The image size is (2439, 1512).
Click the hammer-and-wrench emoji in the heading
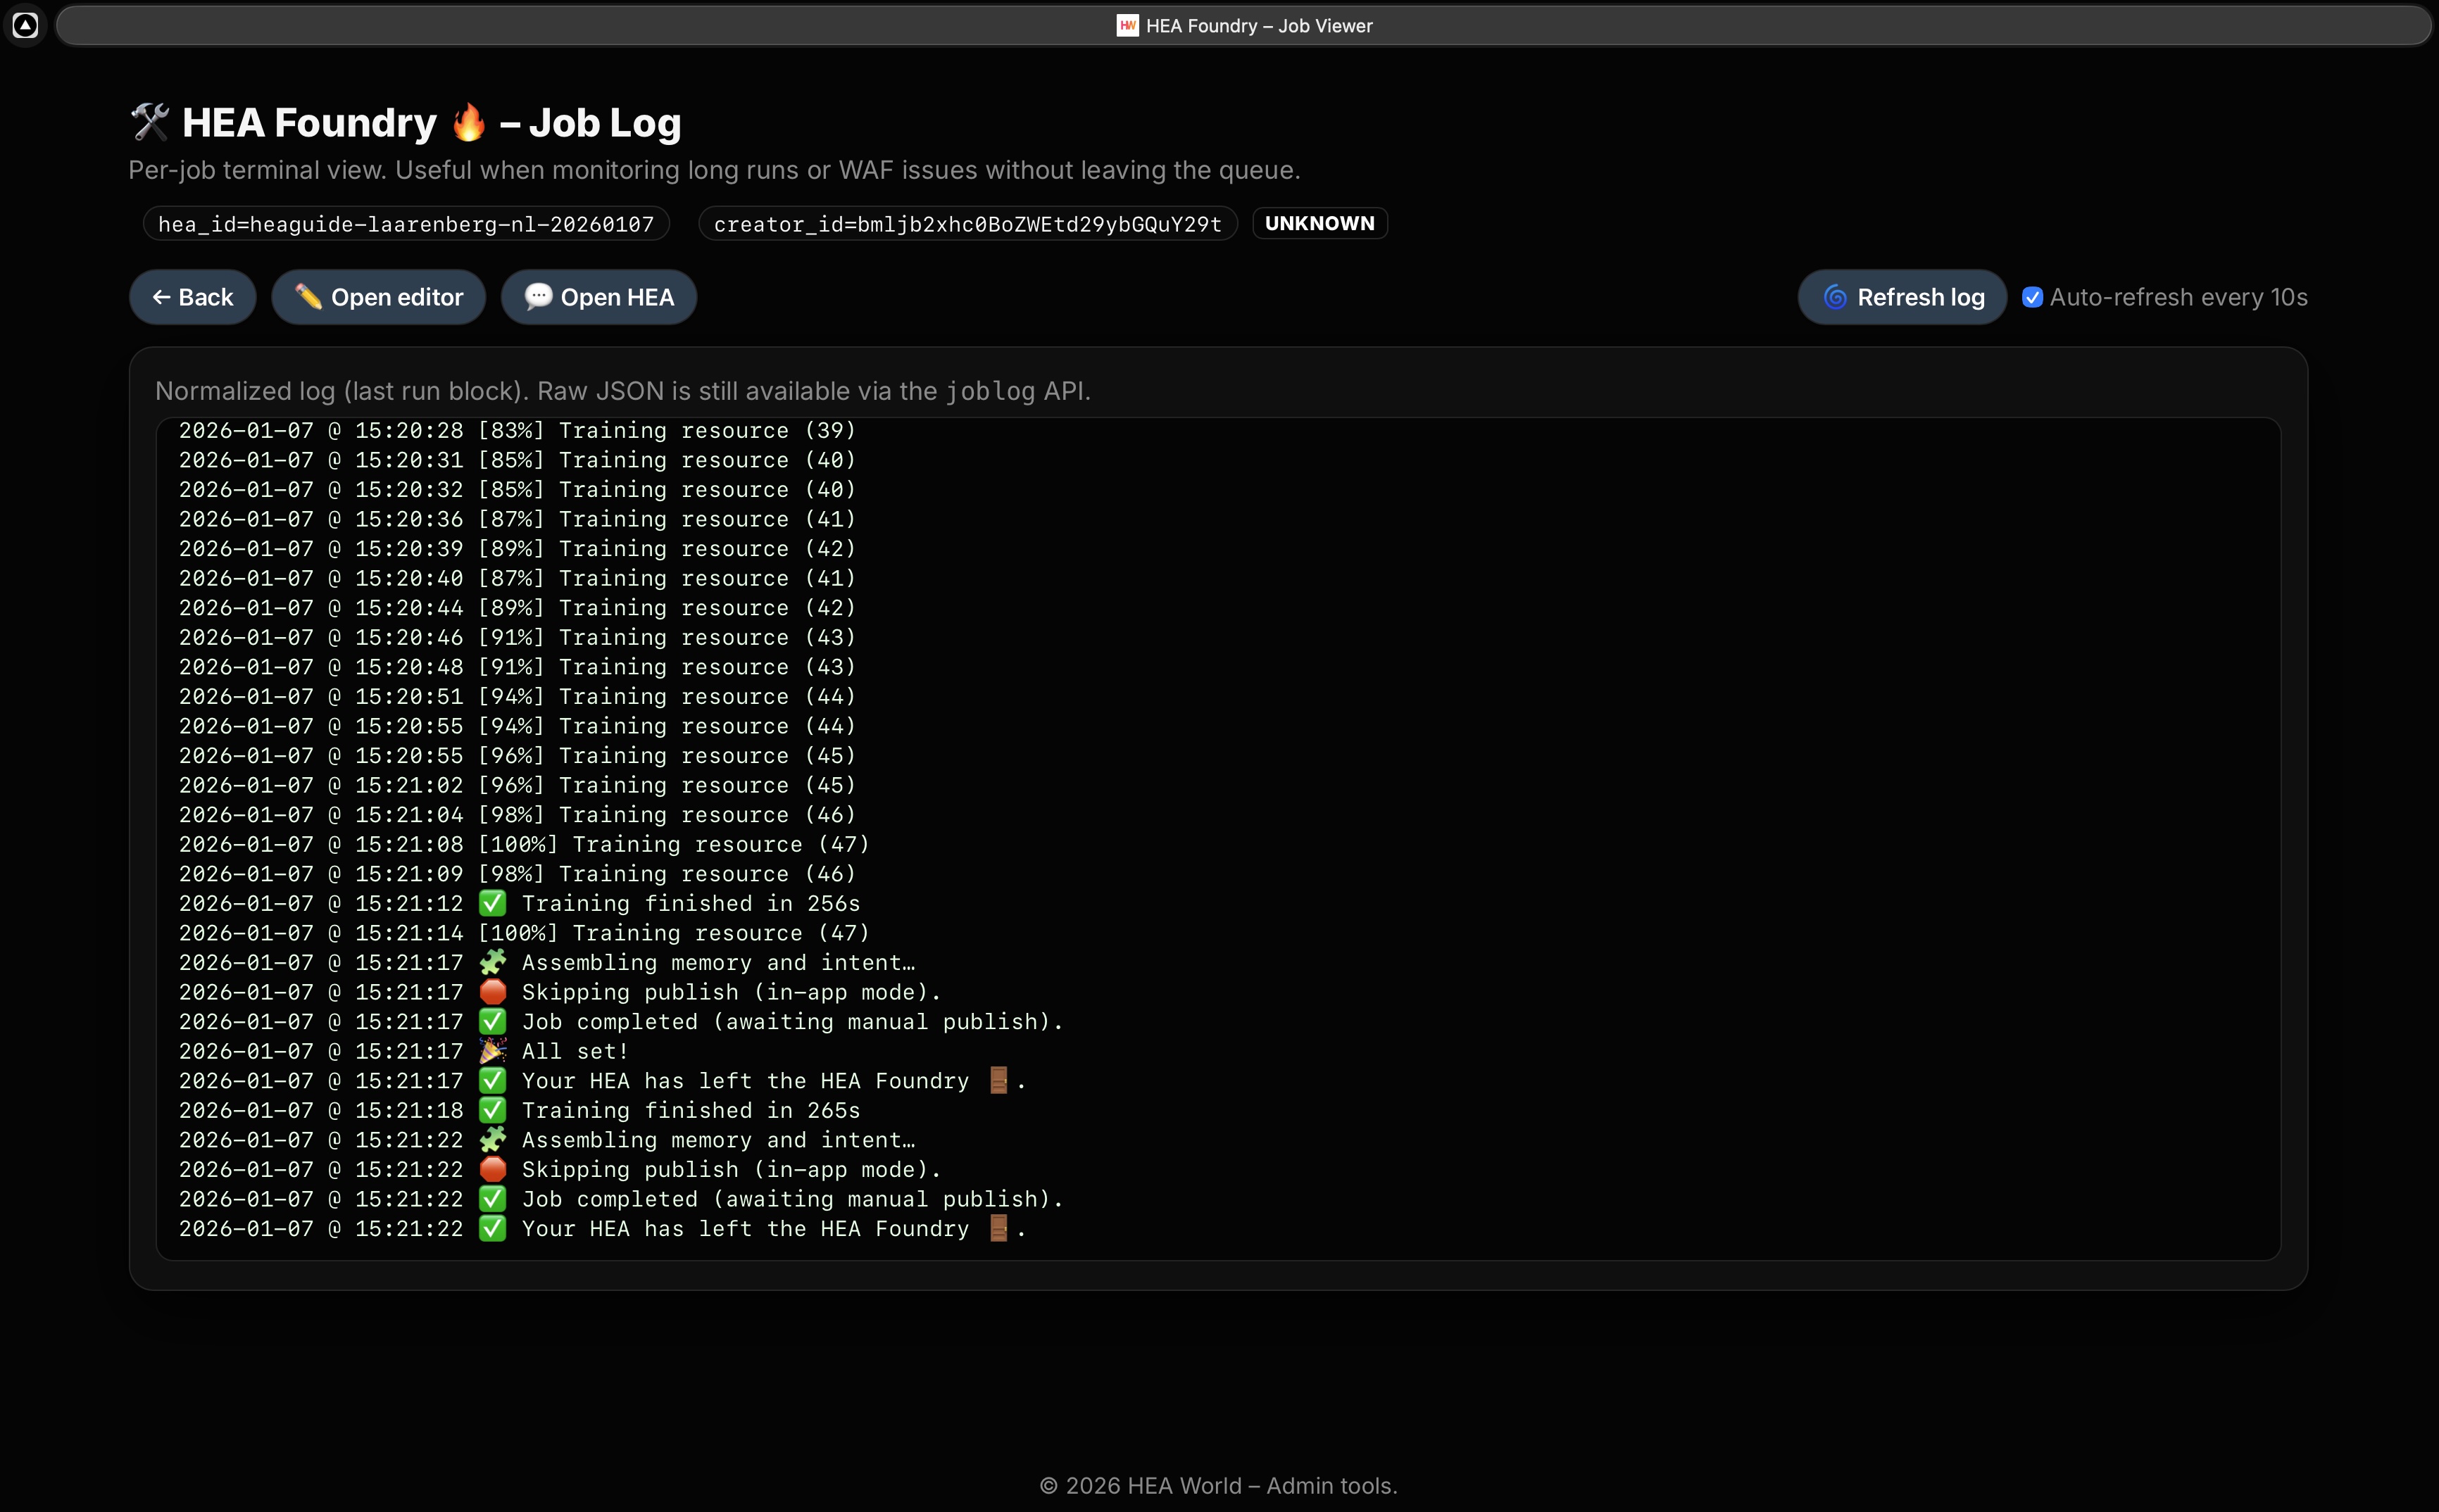[152, 121]
